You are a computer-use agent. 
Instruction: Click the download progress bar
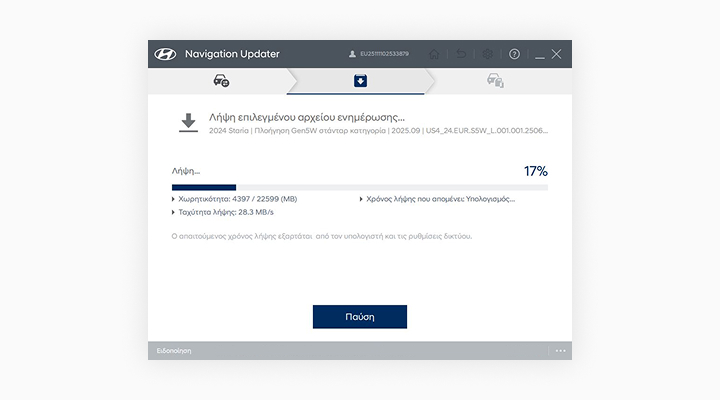[360, 187]
